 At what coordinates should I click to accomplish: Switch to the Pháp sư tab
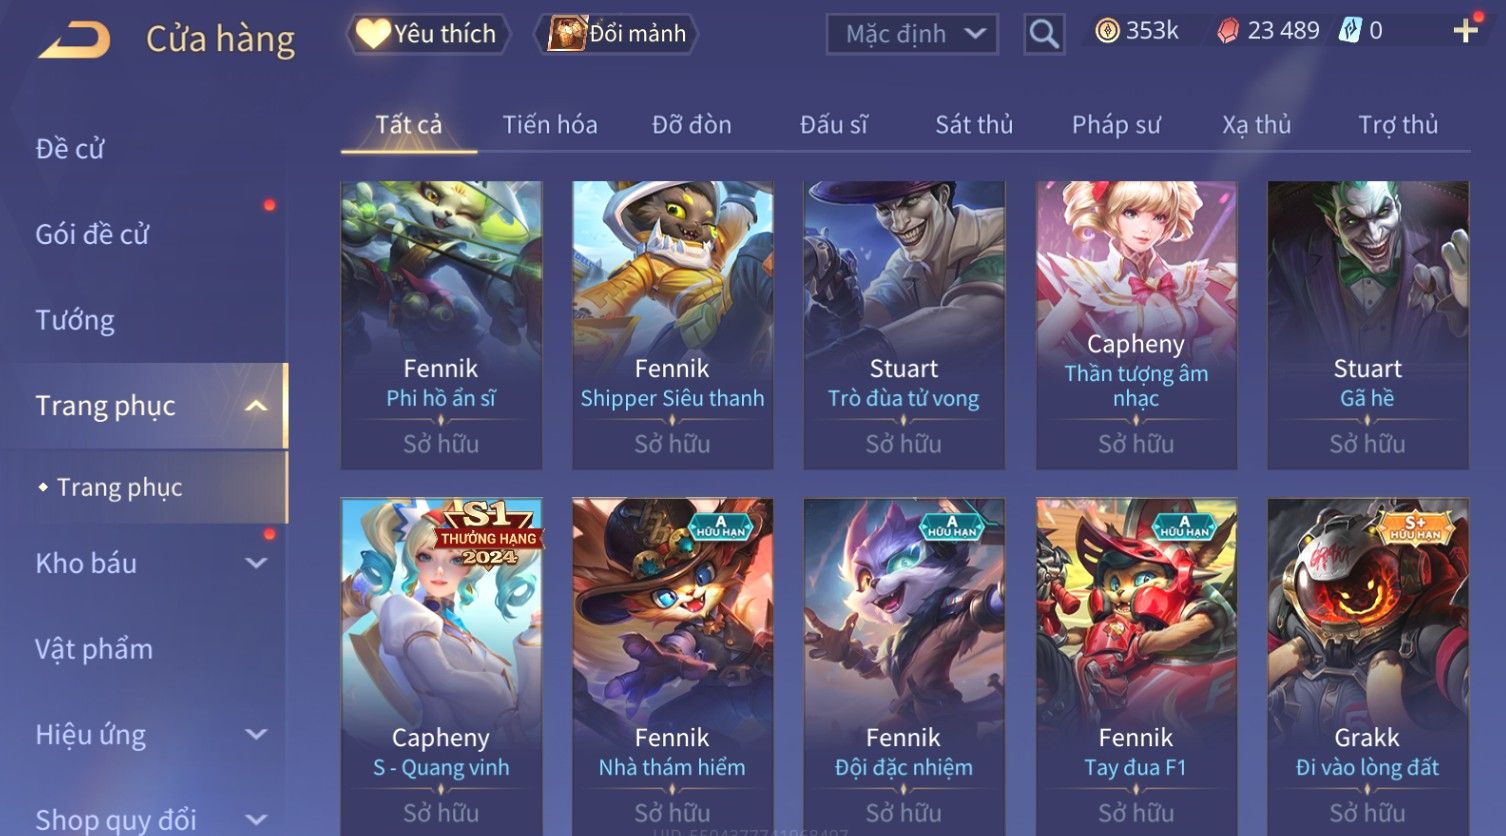pyautogui.click(x=1116, y=125)
